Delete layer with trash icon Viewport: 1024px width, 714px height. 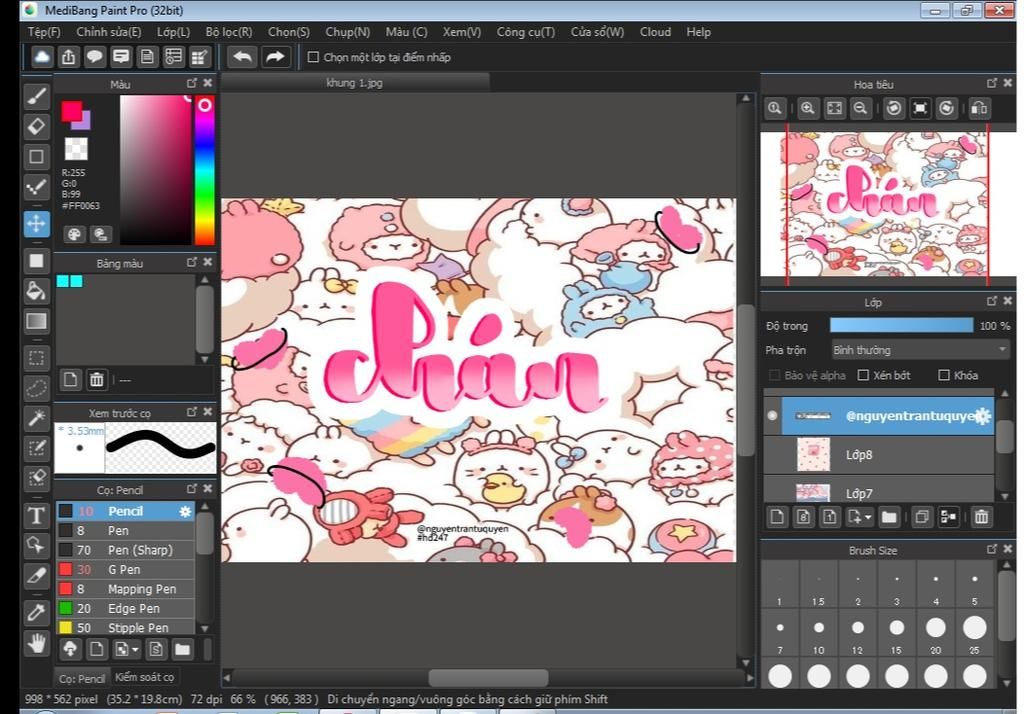pyautogui.click(x=981, y=517)
